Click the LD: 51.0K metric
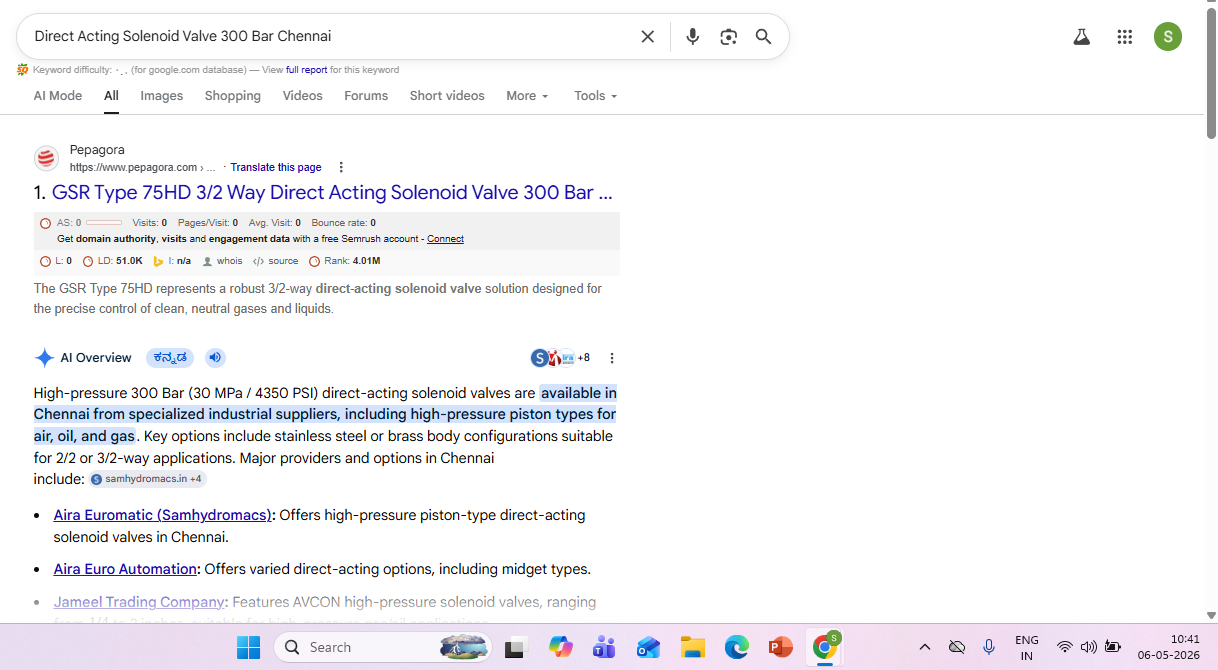Screen dimensions: 1218x670 pyautogui.click(x=113, y=261)
